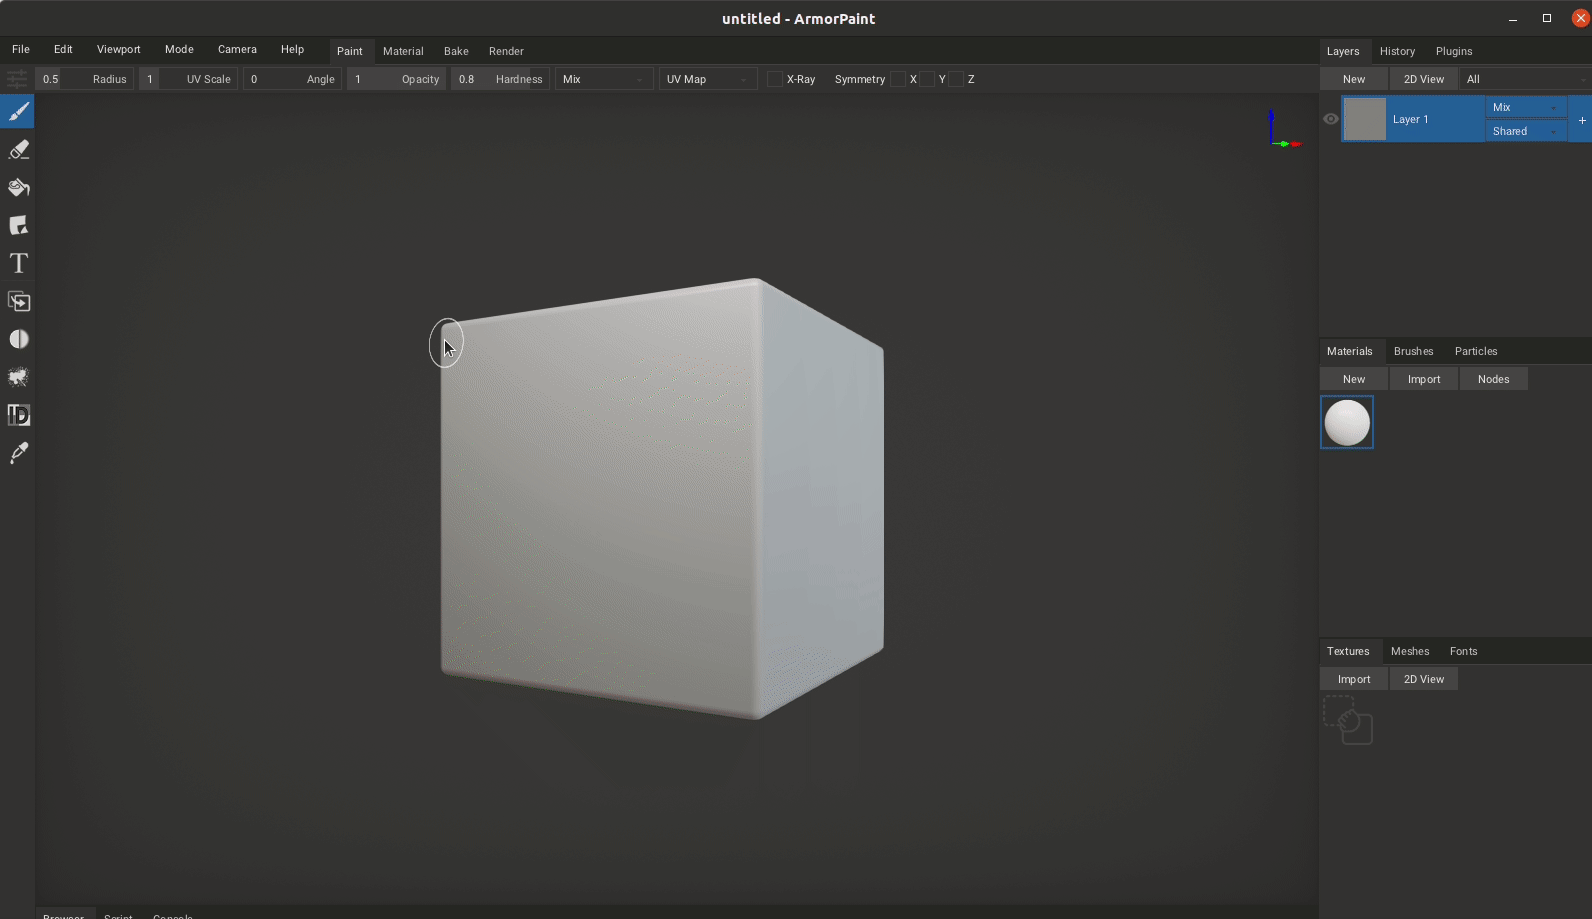The height and width of the screenshot is (919, 1592).
Task: Activate the color Picker eyedropper tool
Action: (x=18, y=453)
